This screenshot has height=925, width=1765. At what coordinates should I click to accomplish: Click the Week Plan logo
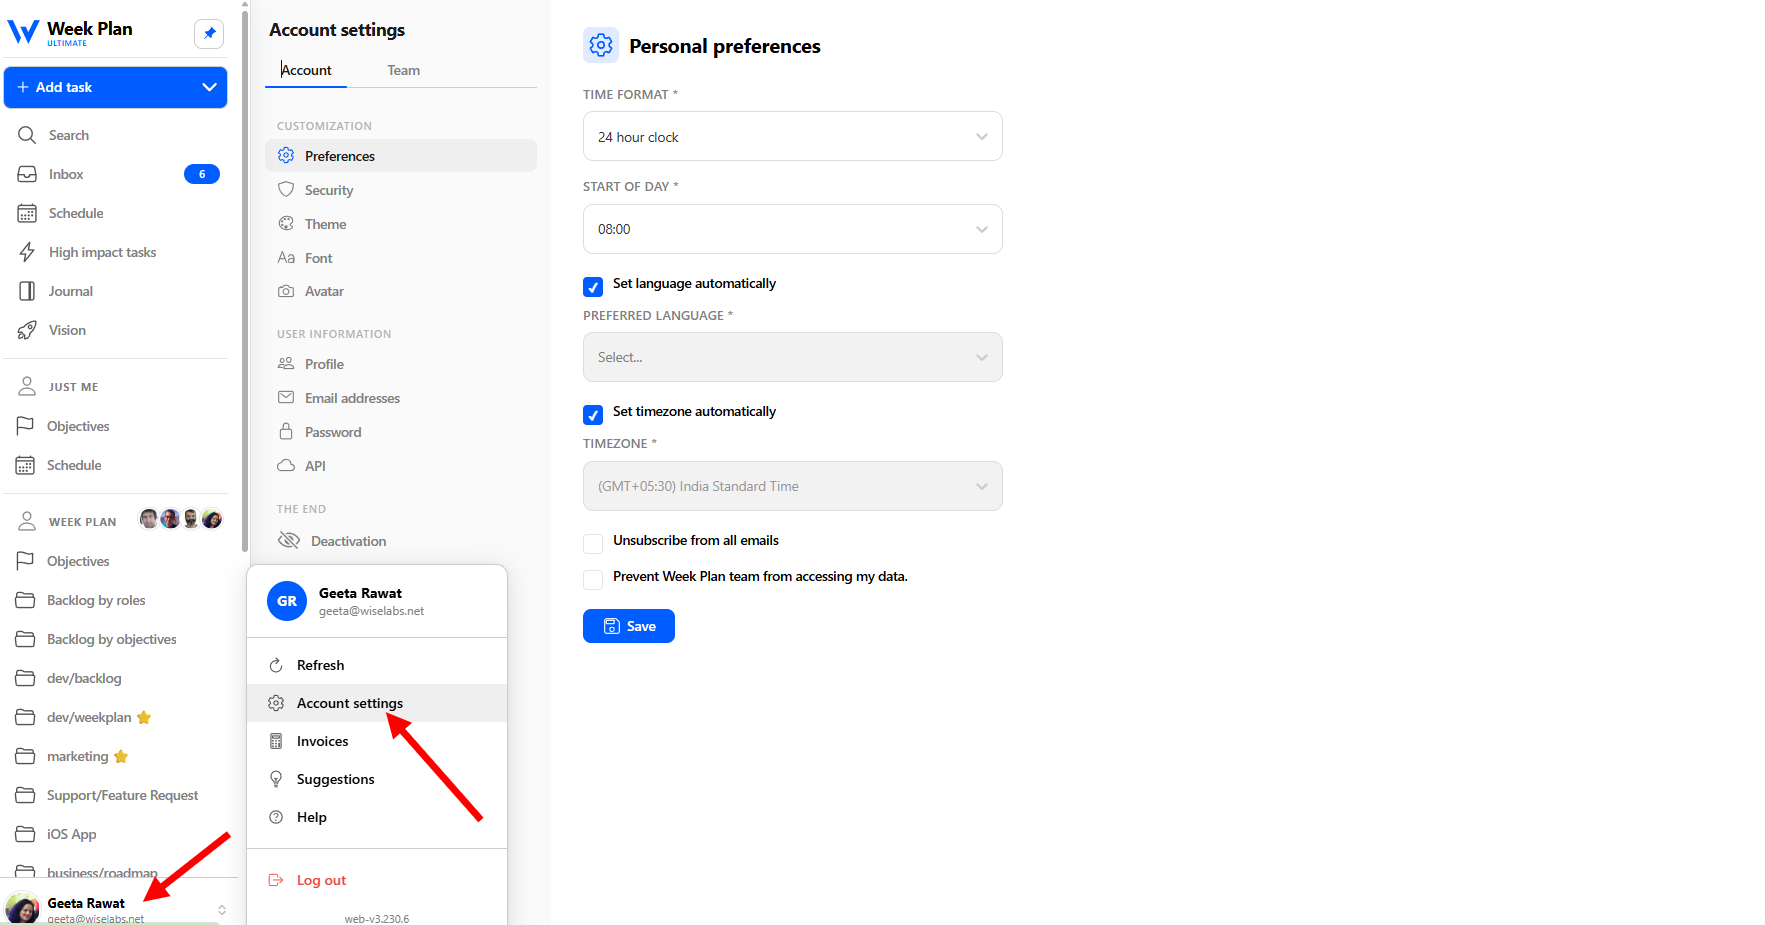(x=70, y=32)
